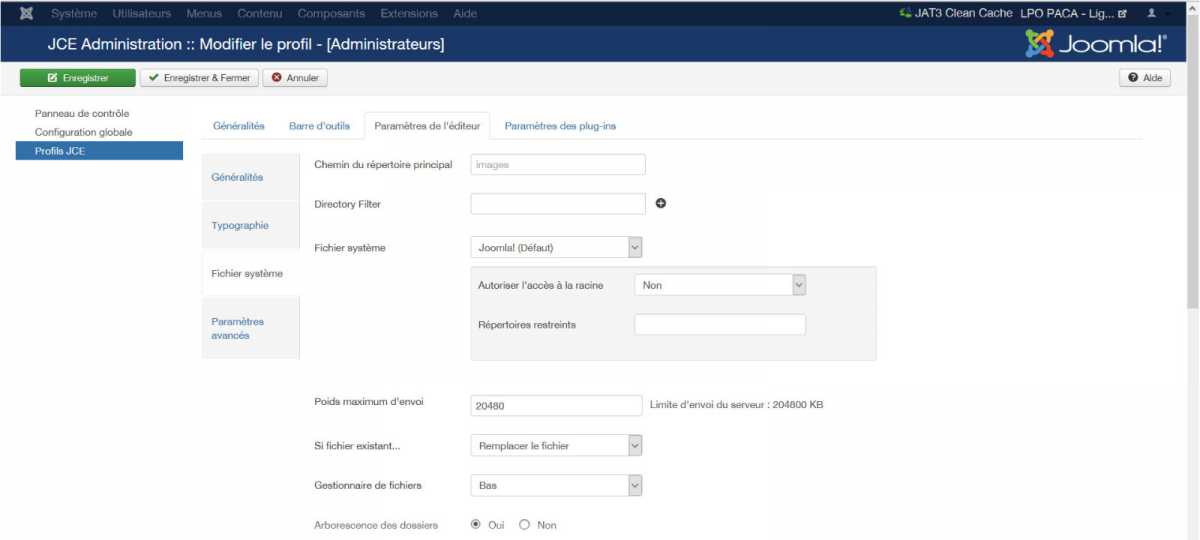Image resolution: width=1200 pixels, height=540 pixels.
Task: Expand the Fichier système dropdown
Action: pyautogui.click(x=556, y=247)
